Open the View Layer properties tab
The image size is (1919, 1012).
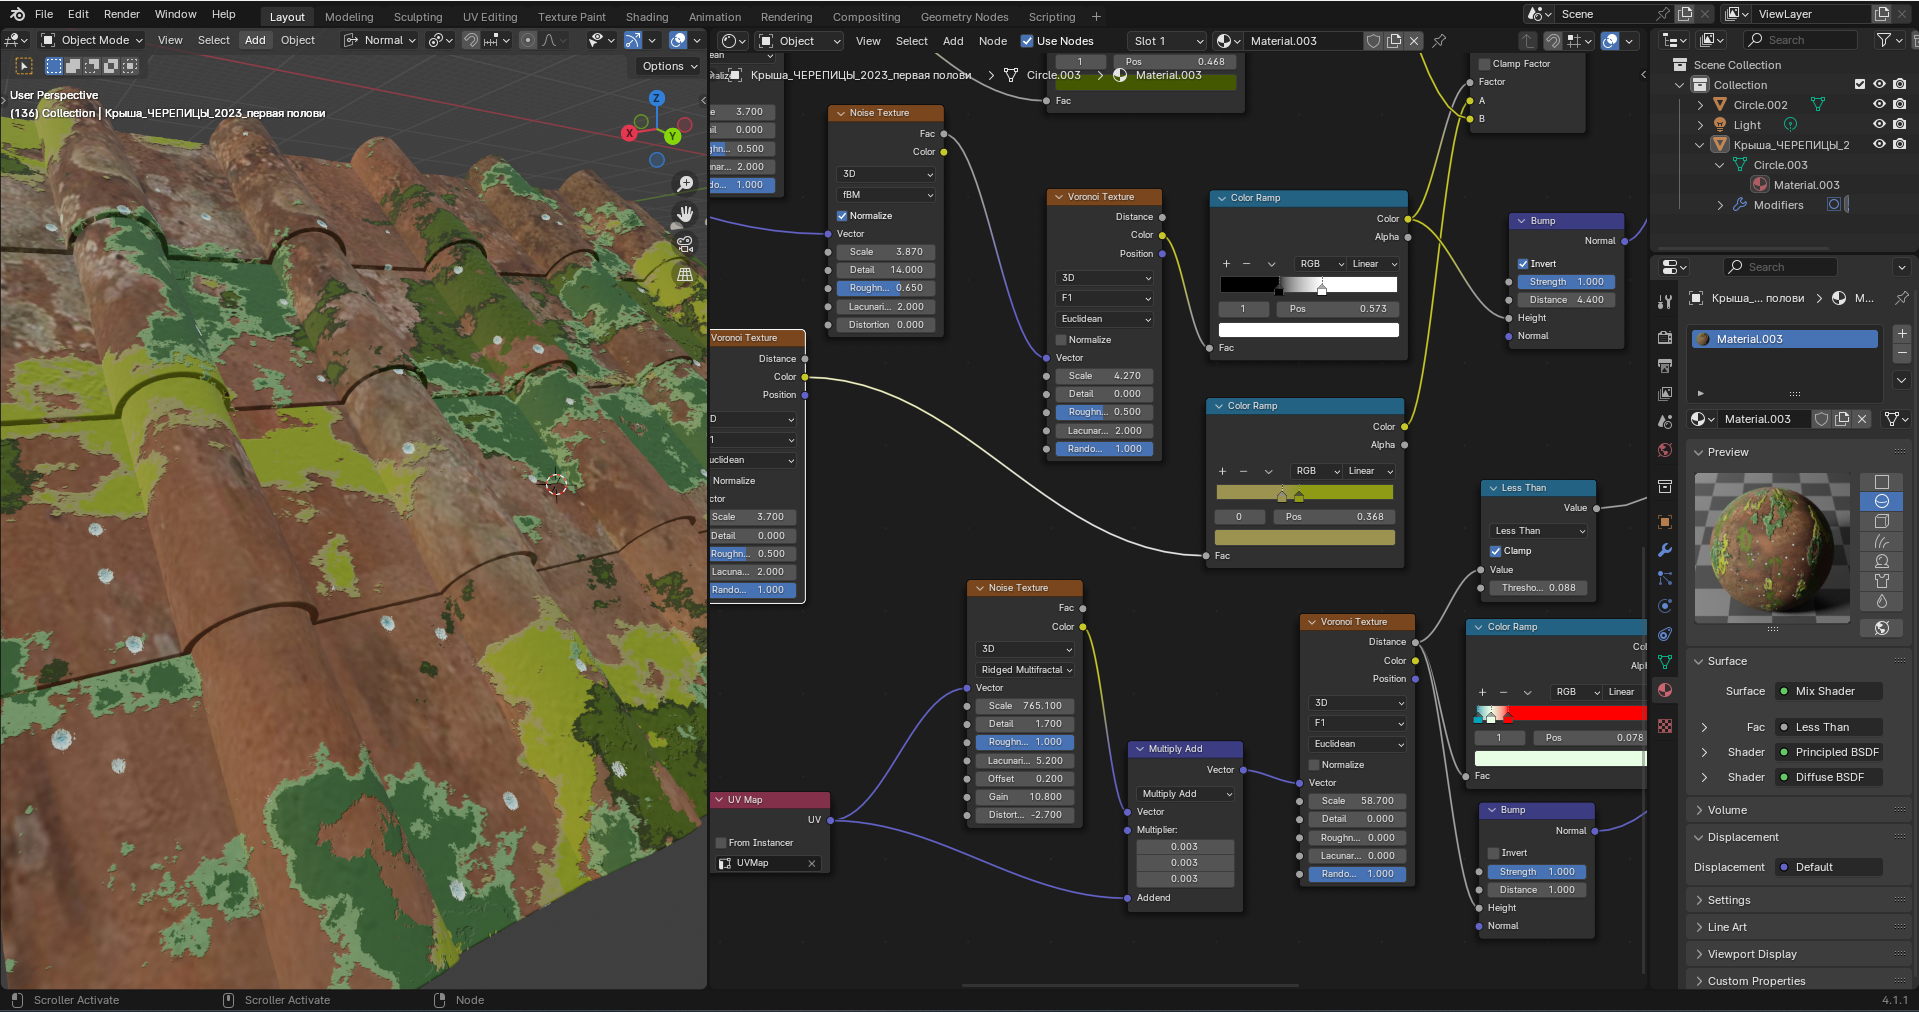[1665, 394]
